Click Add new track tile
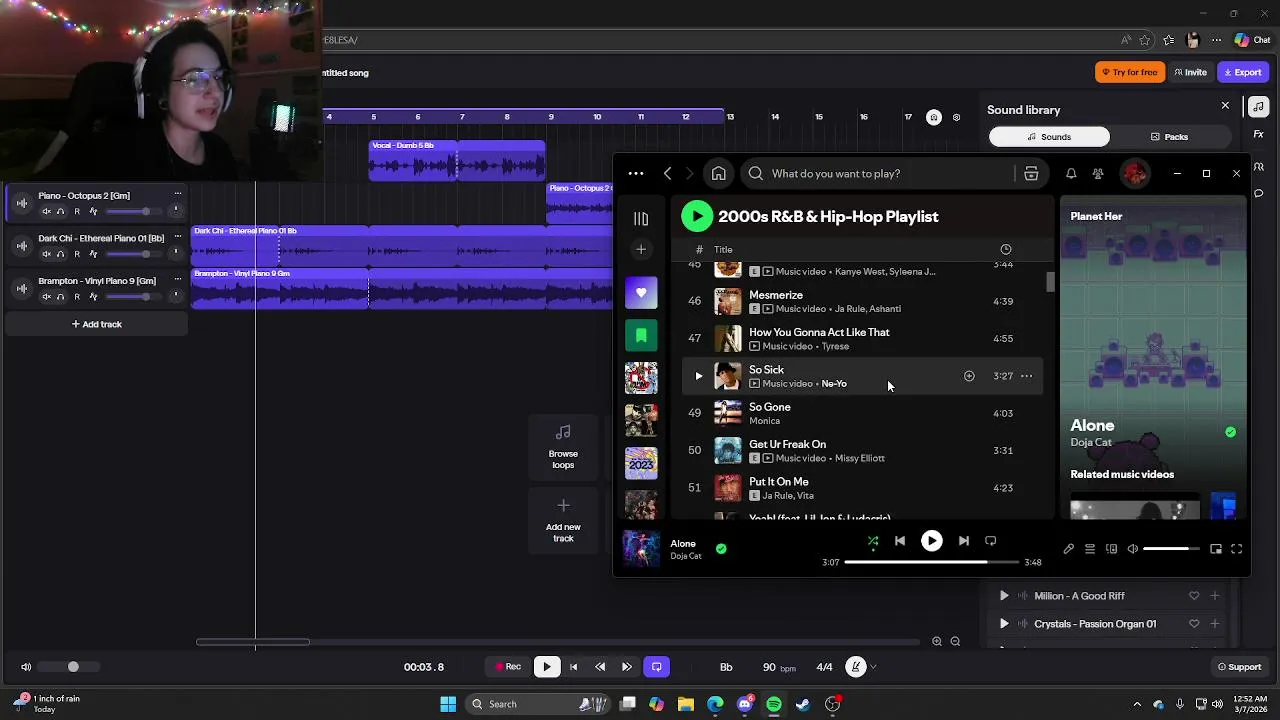This screenshot has width=1280, height=720. (563, 520)
